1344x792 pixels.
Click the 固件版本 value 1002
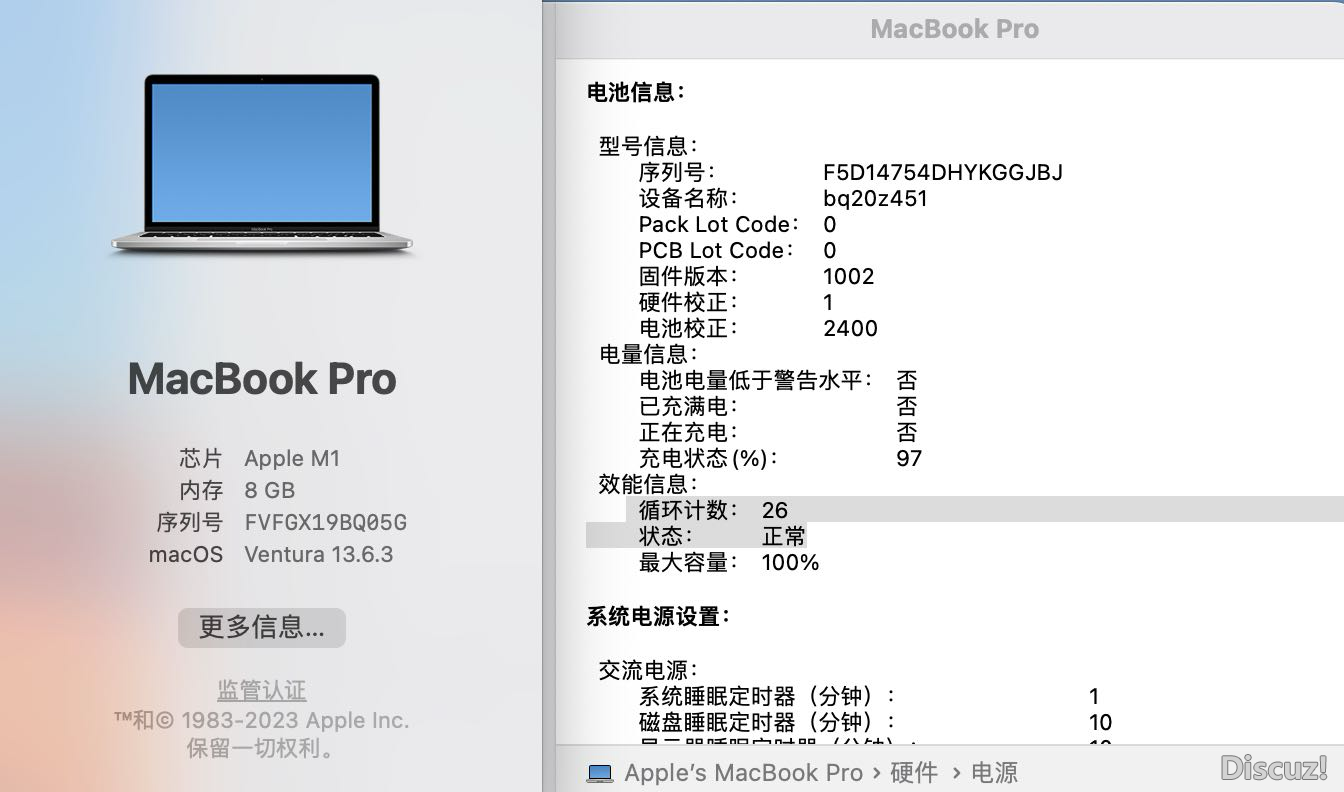pos(848,276)
